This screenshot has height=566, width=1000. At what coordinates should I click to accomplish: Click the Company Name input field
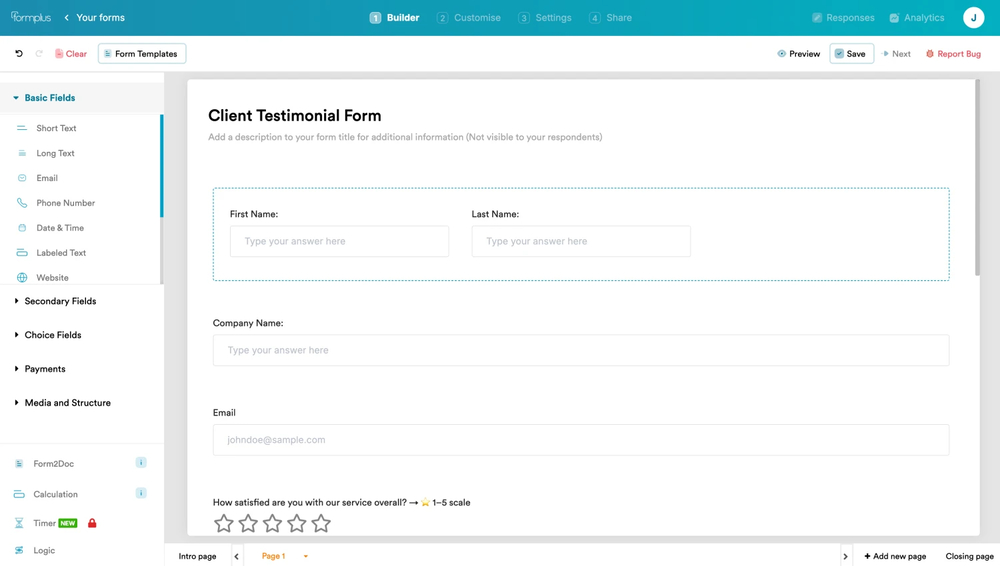[580, 350]
